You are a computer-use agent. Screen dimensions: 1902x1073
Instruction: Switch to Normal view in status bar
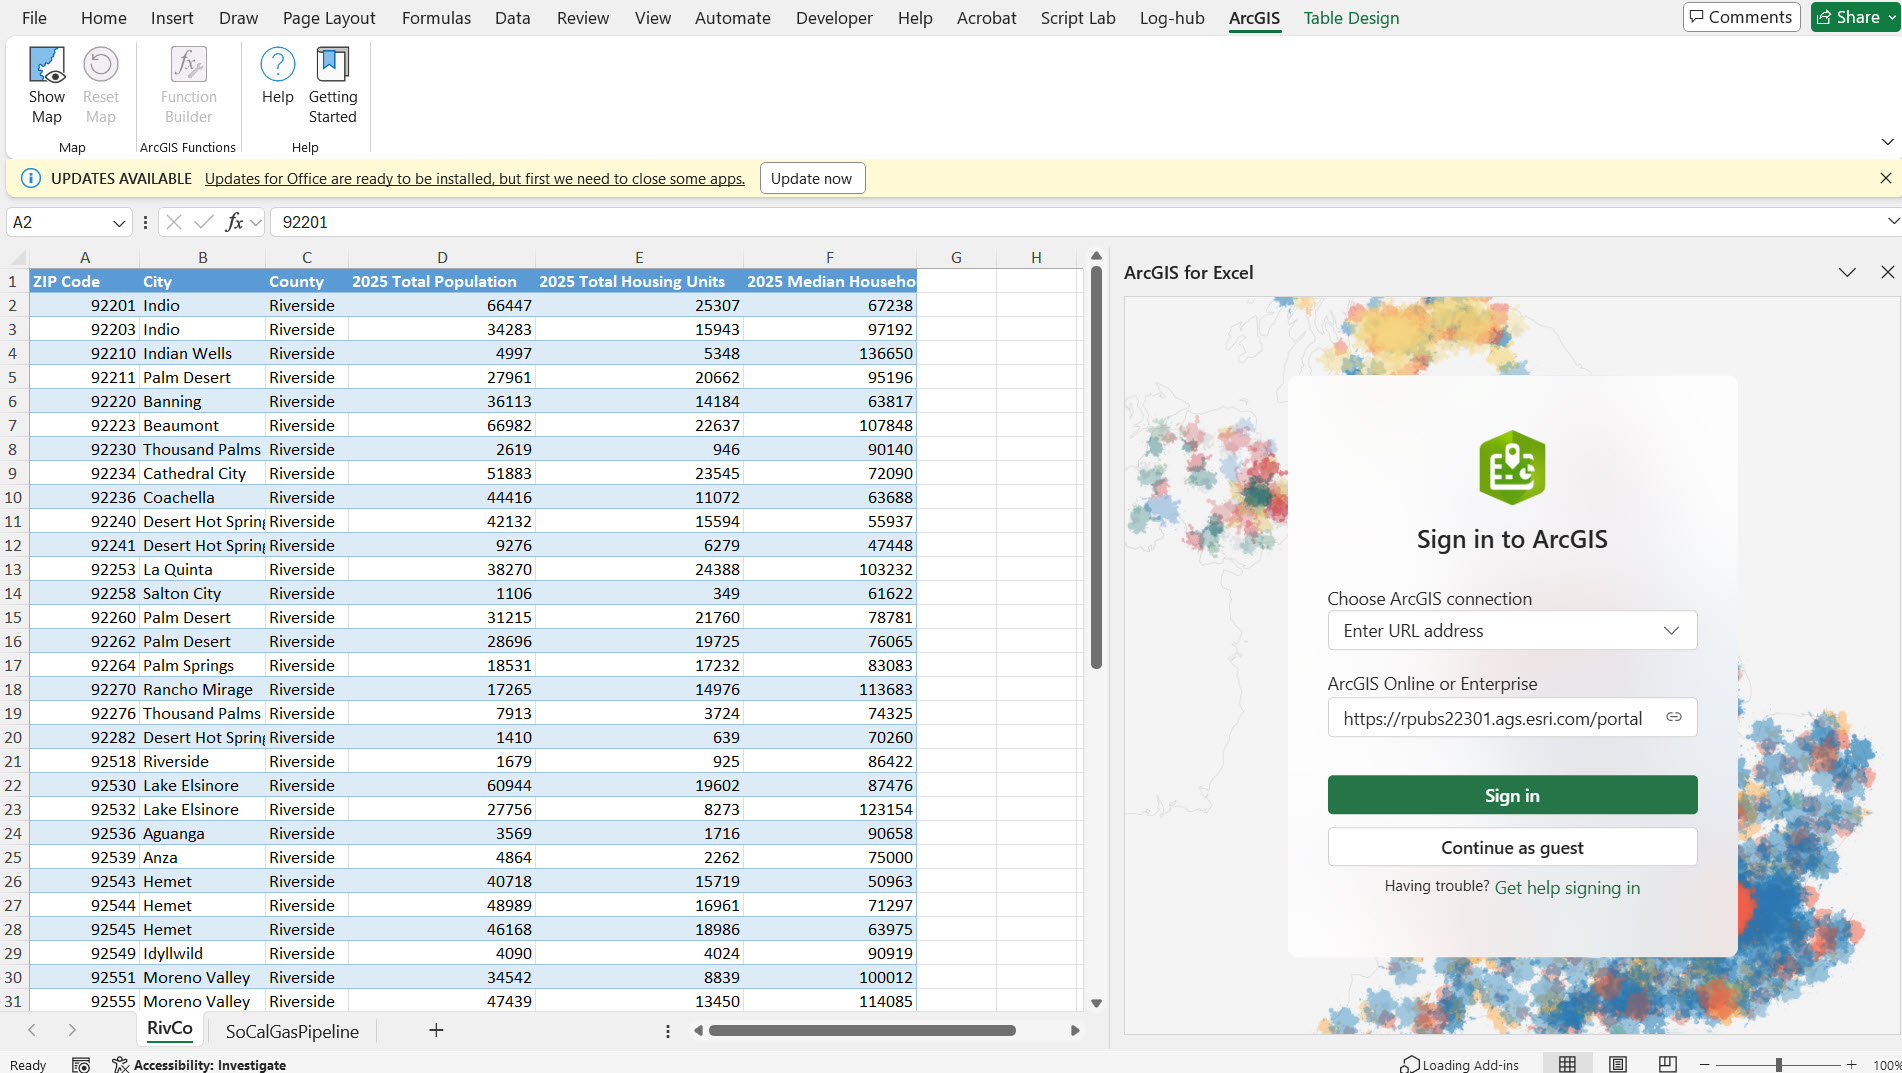(x=1567, y=1065)
